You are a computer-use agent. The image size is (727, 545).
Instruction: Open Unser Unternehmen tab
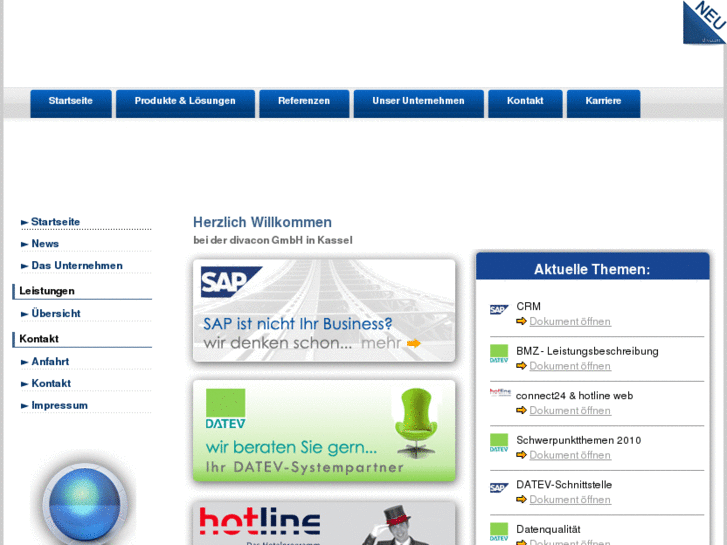pos(419,103)
